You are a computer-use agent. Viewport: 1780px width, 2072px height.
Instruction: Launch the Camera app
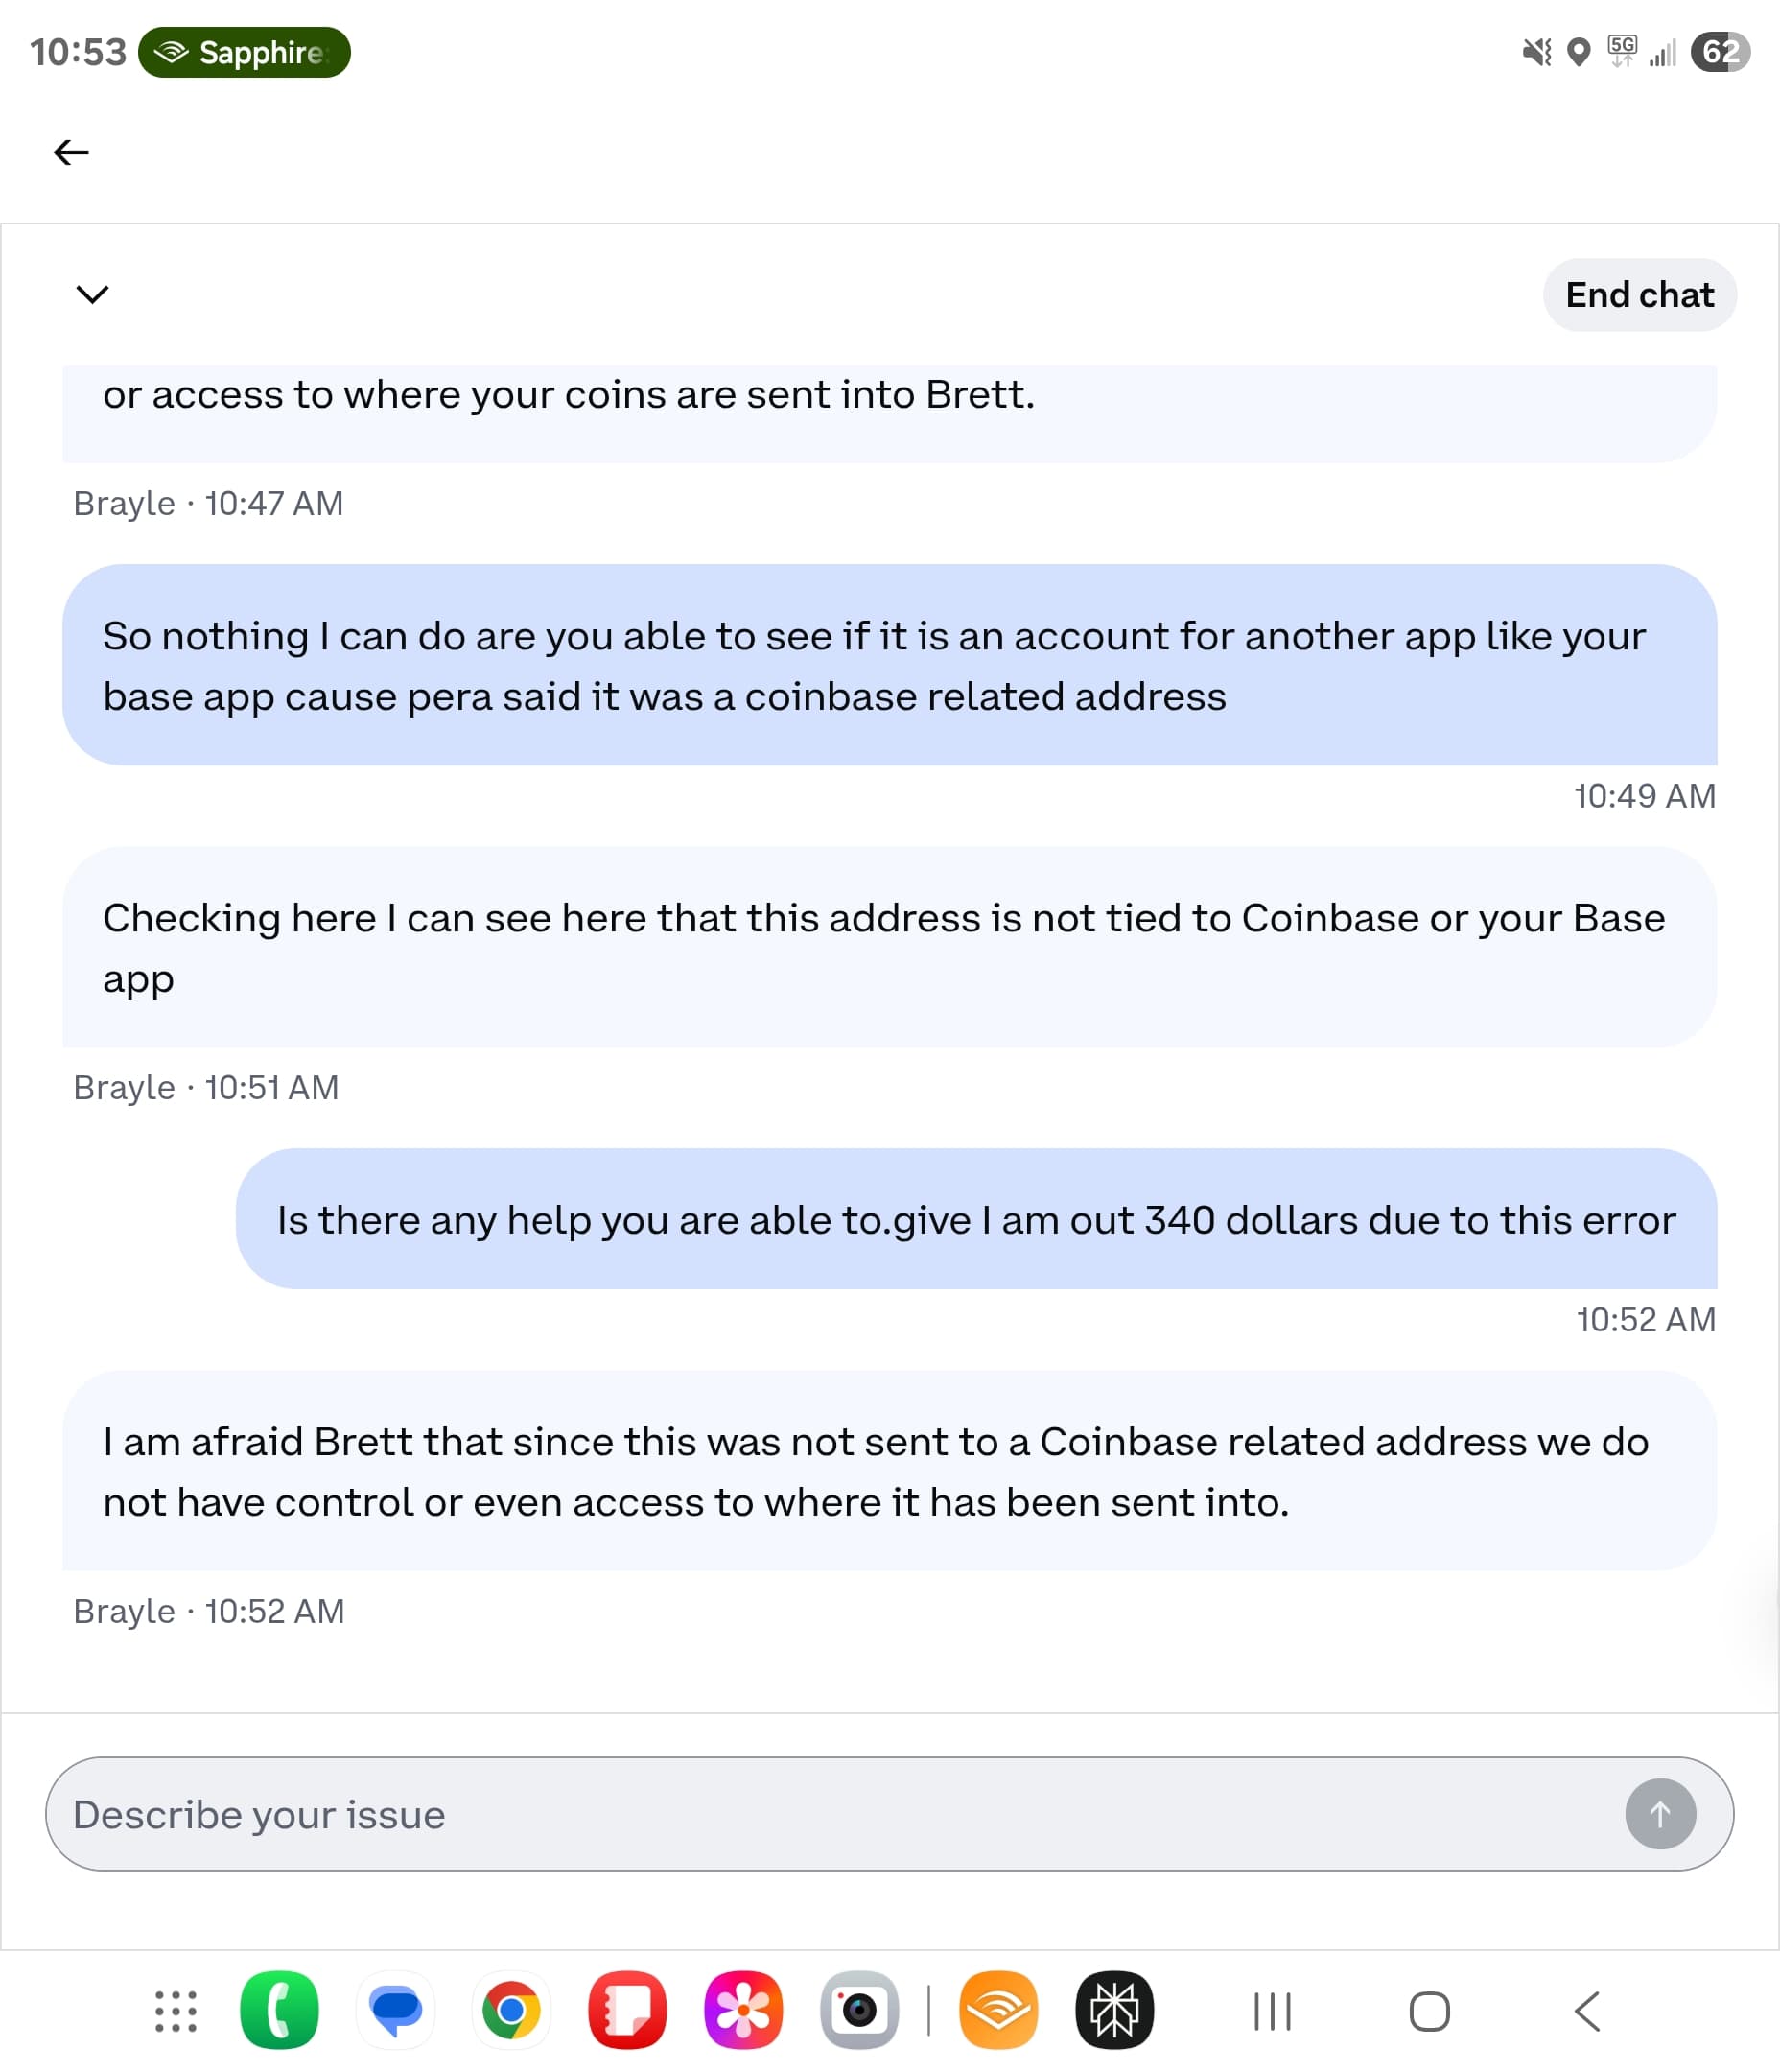[x=859, y=2010]
